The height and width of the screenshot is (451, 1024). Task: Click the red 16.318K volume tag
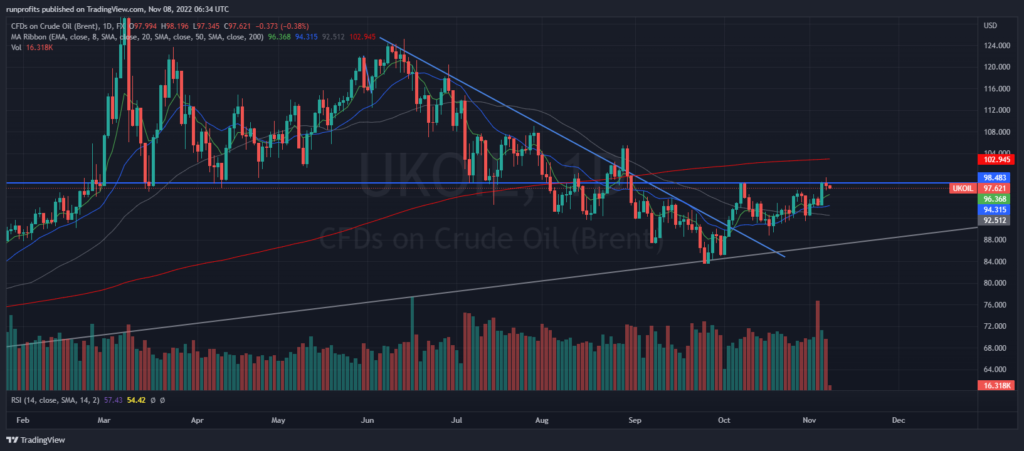click(x=995, y=384)
